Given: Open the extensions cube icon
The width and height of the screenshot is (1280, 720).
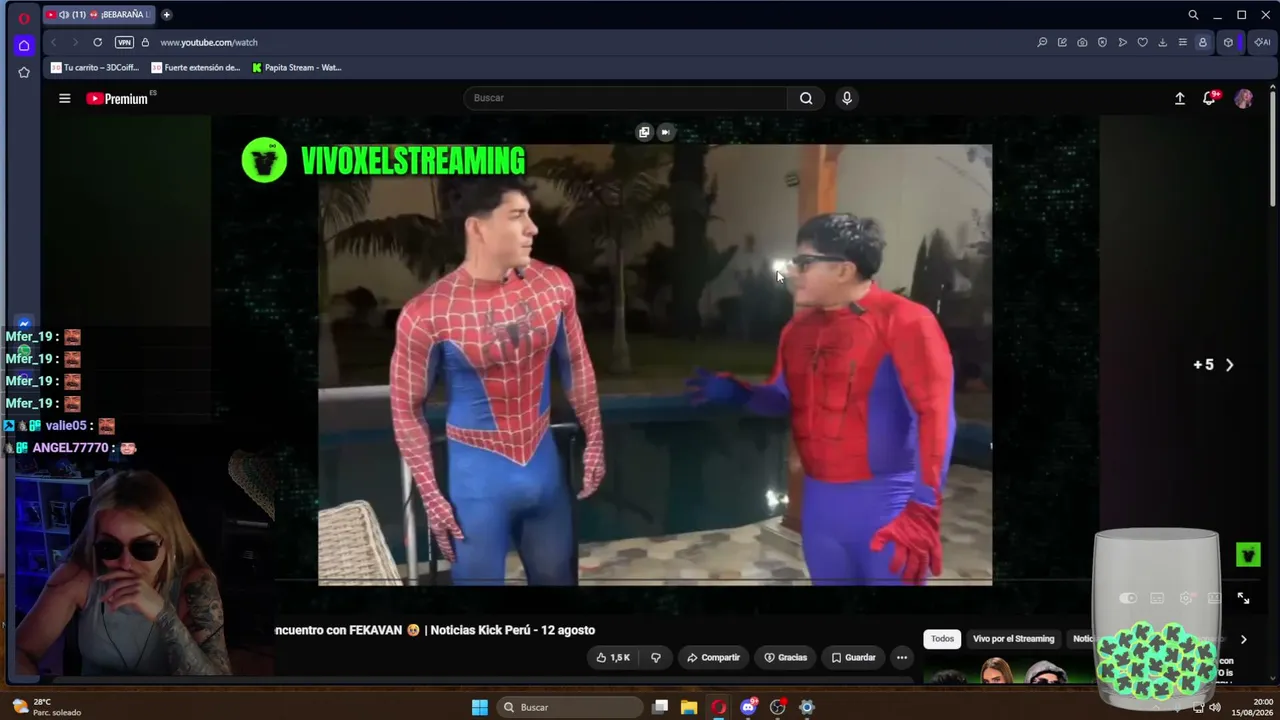Looking at the screenshot, I should (x=1228, y=42).
